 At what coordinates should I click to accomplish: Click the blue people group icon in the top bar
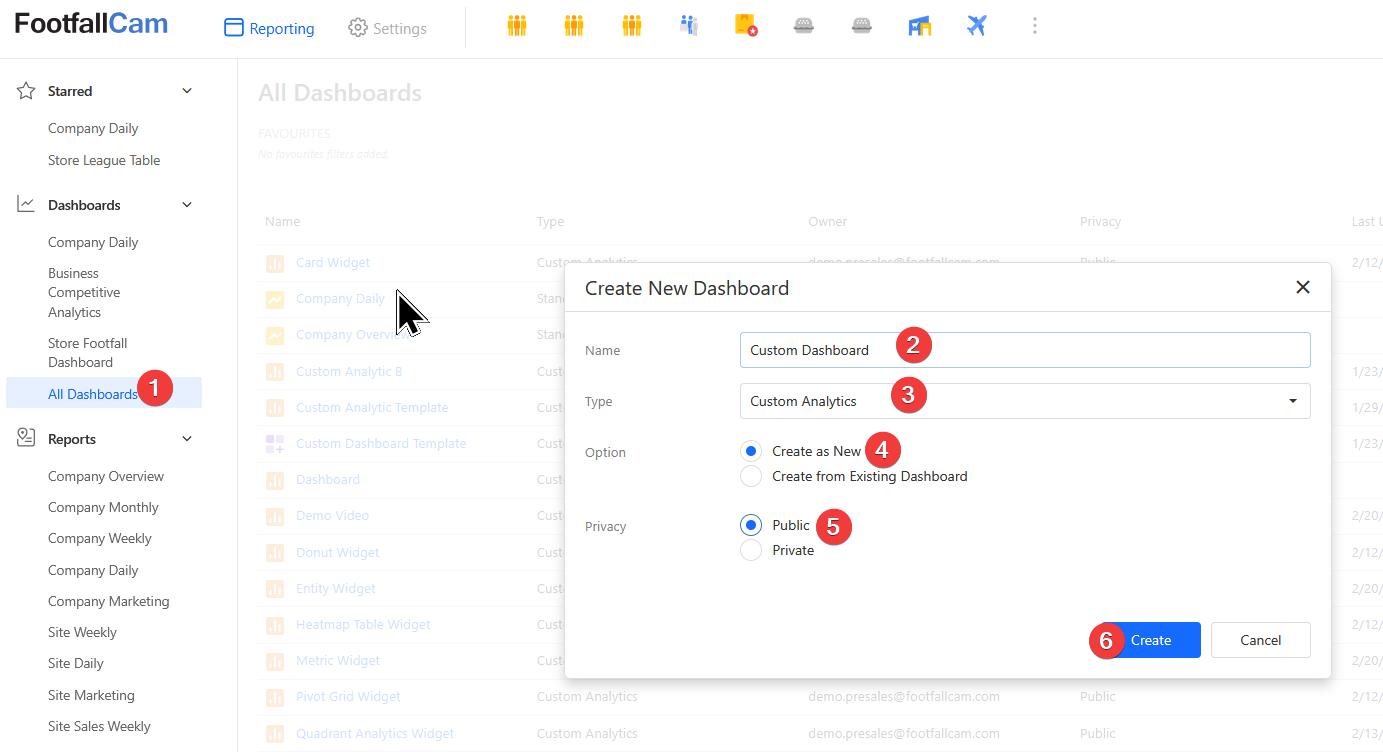(x=689, y=26)
